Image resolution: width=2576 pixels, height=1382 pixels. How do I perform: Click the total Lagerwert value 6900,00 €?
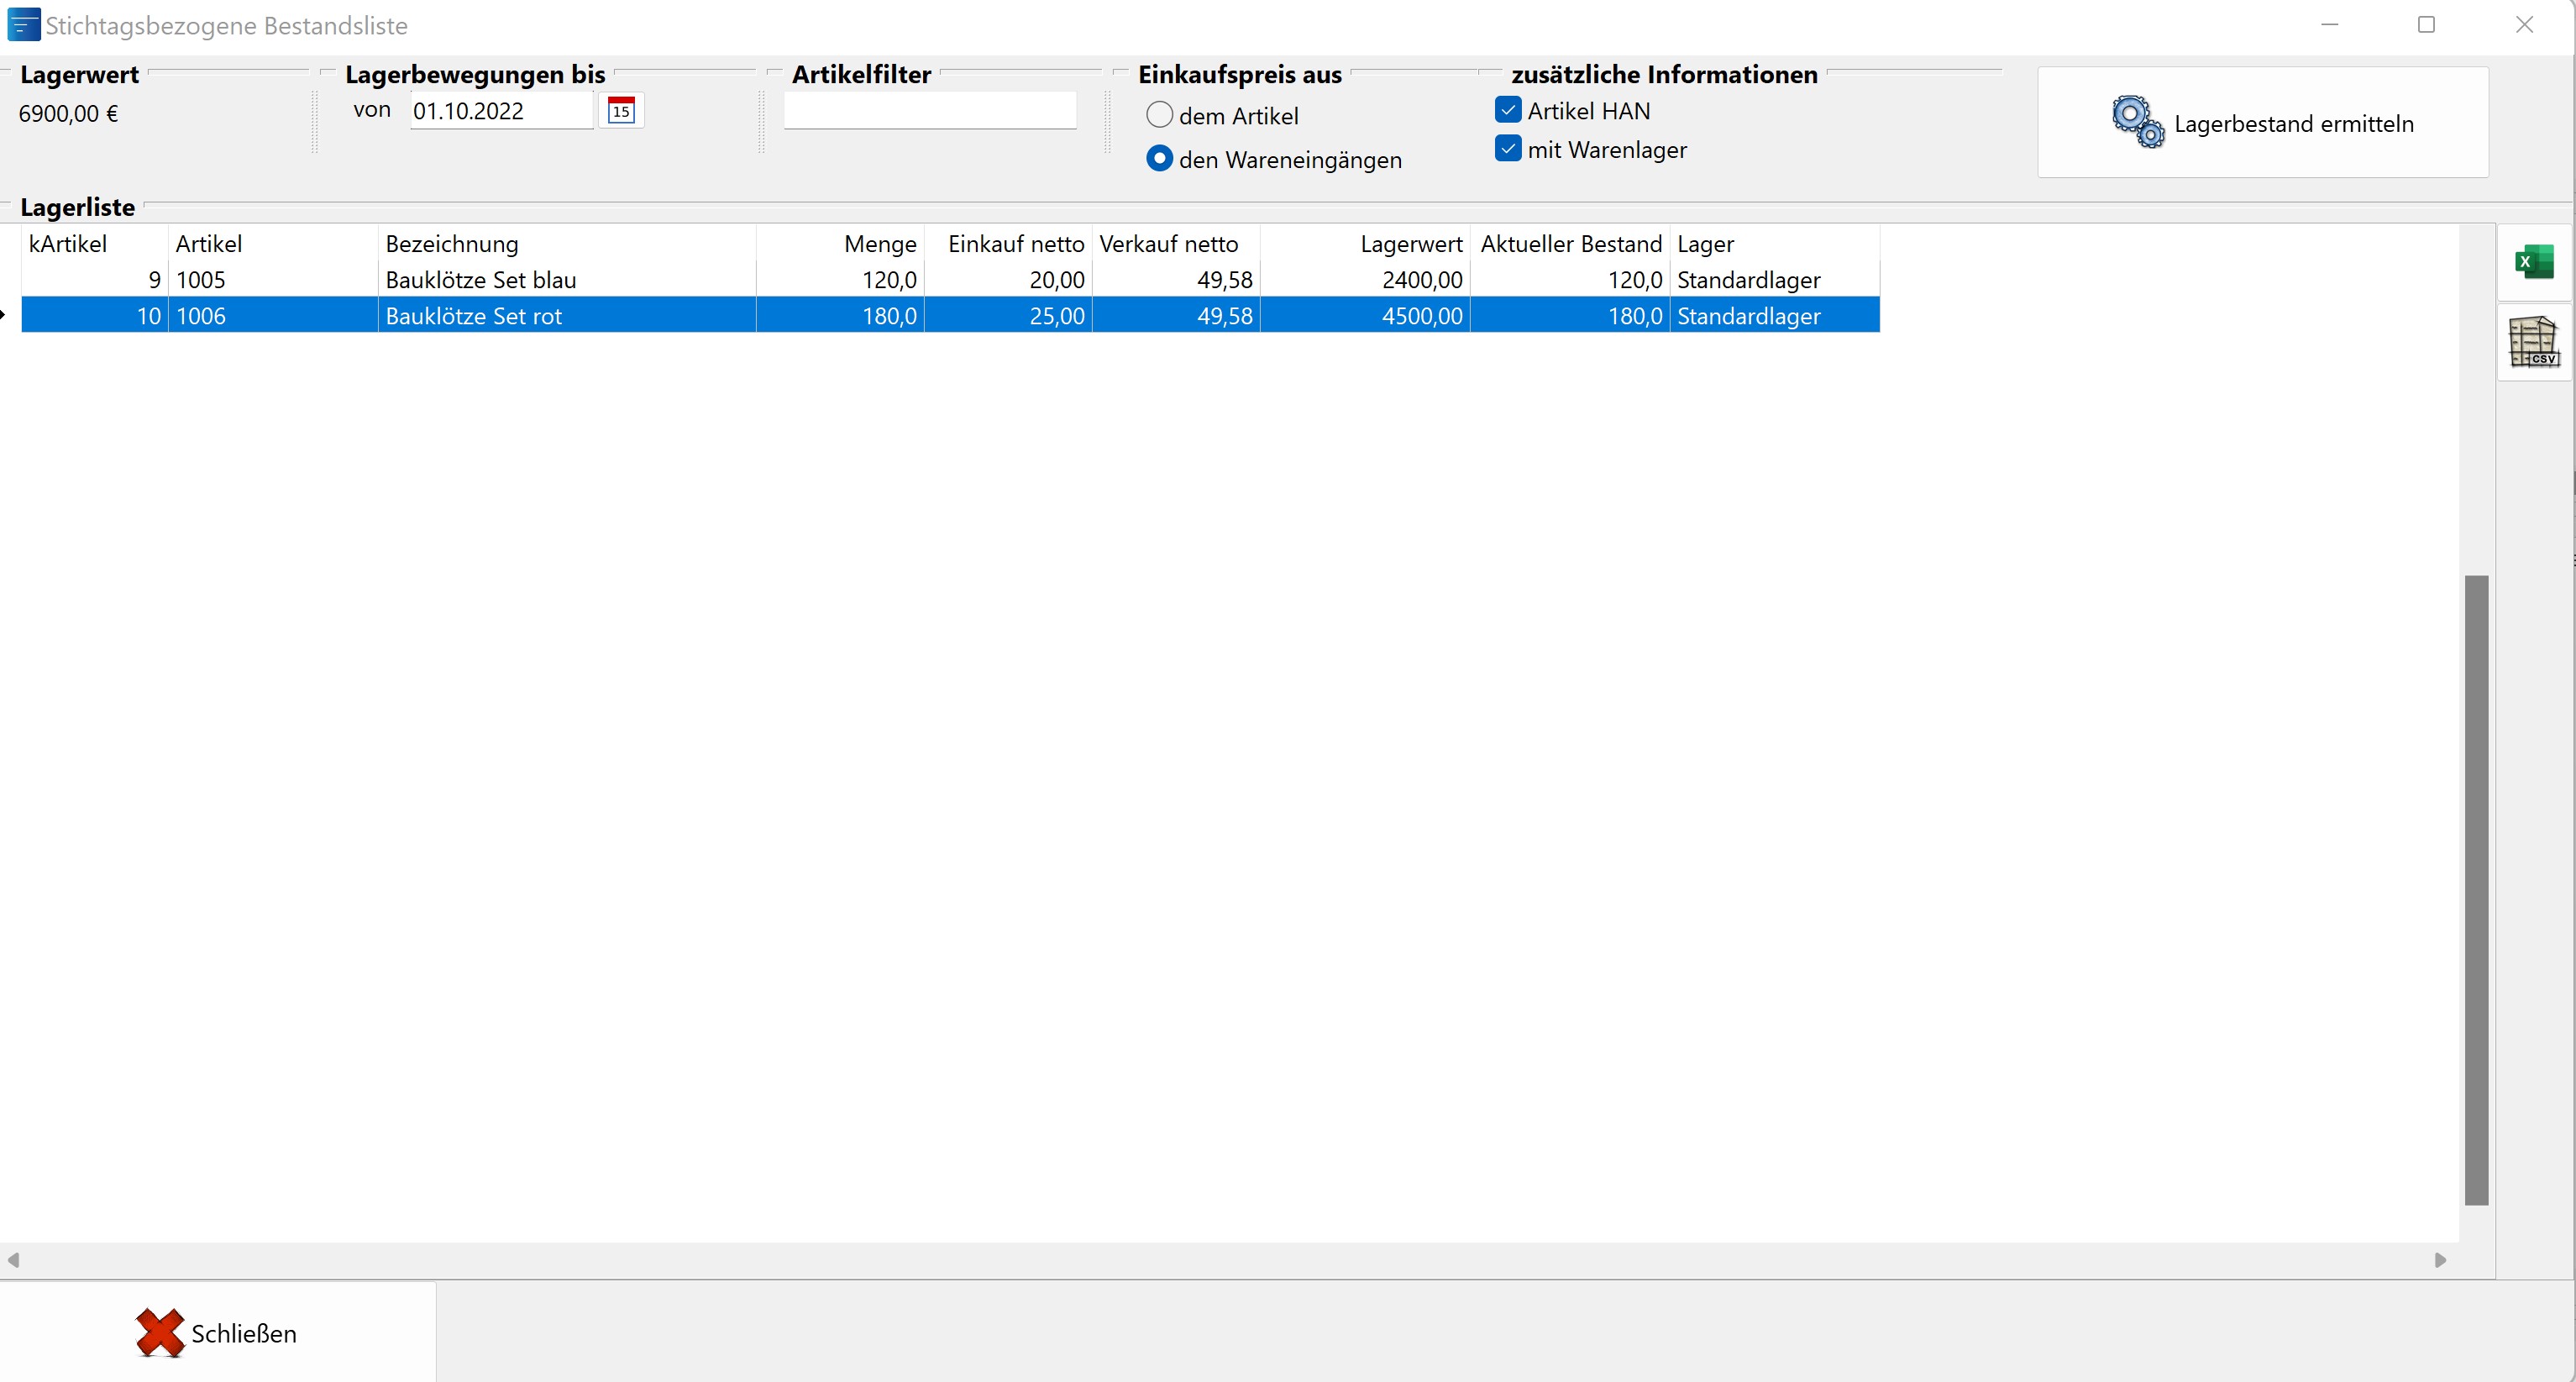(68, 114)
